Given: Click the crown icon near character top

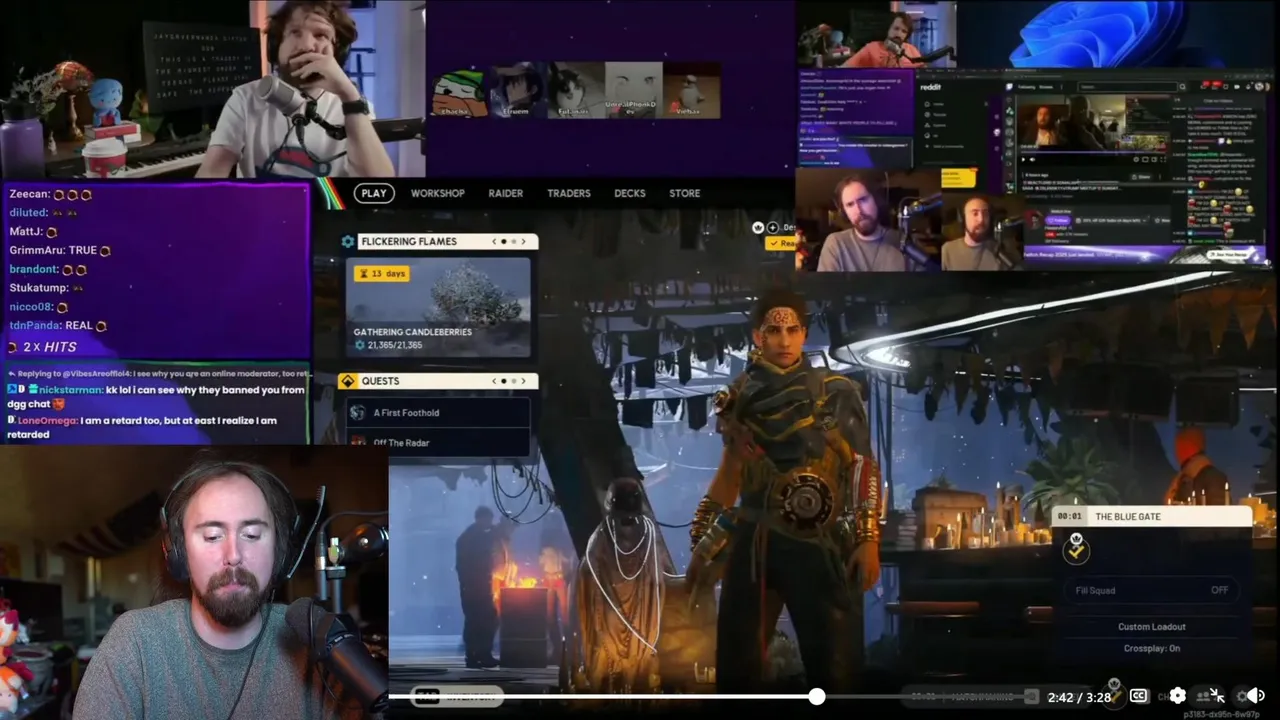Looking at the screenshot, I should pos(758,228).
